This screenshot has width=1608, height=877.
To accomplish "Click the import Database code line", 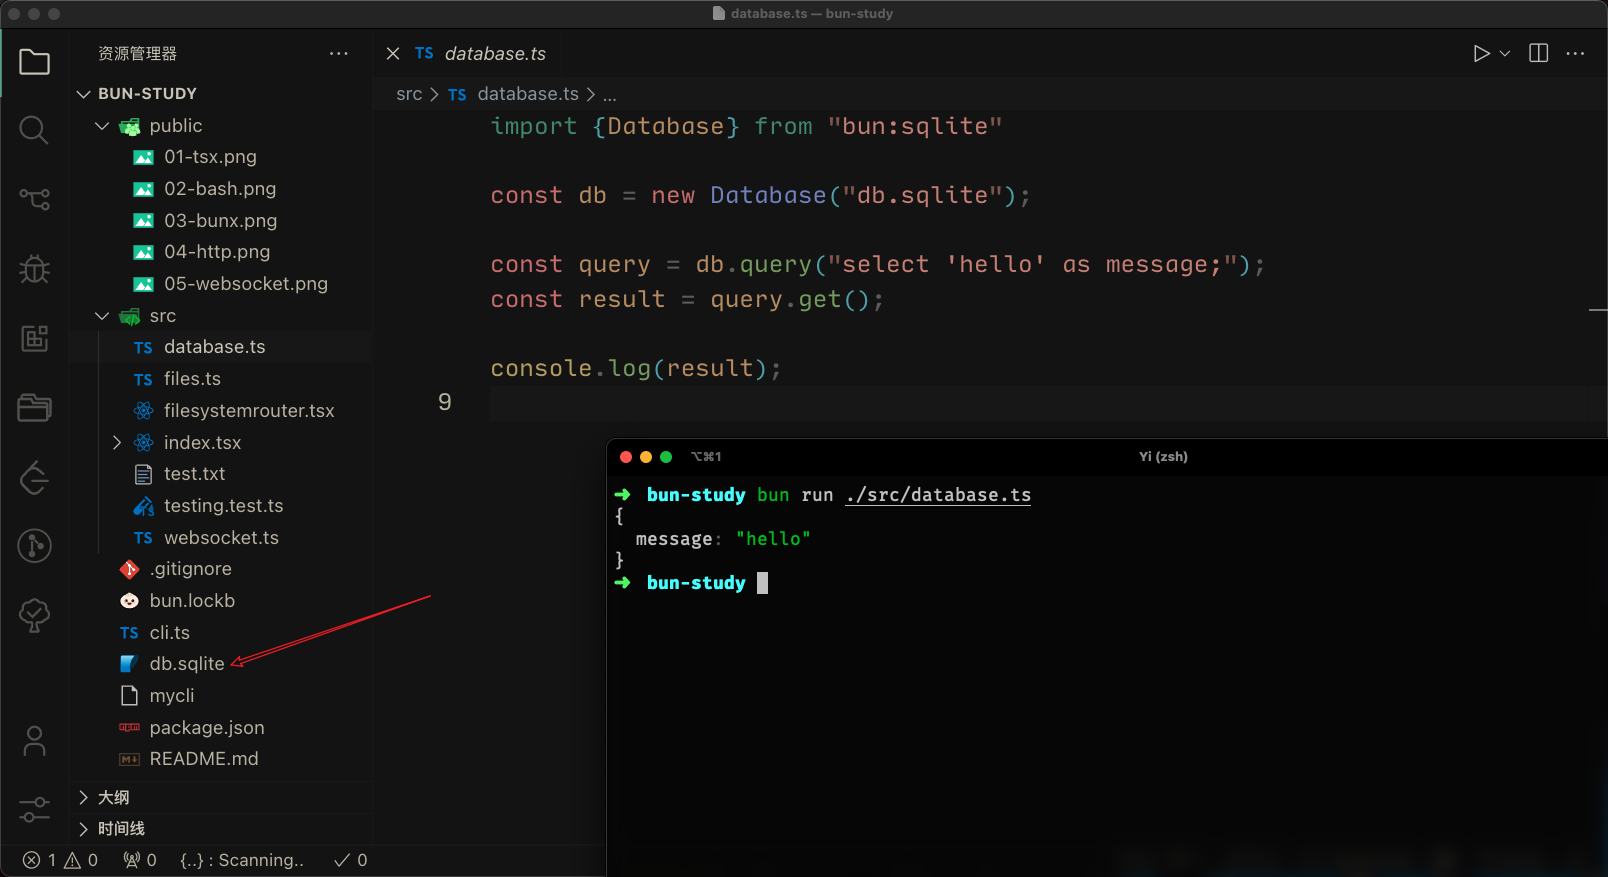I will tap(746, 126).
